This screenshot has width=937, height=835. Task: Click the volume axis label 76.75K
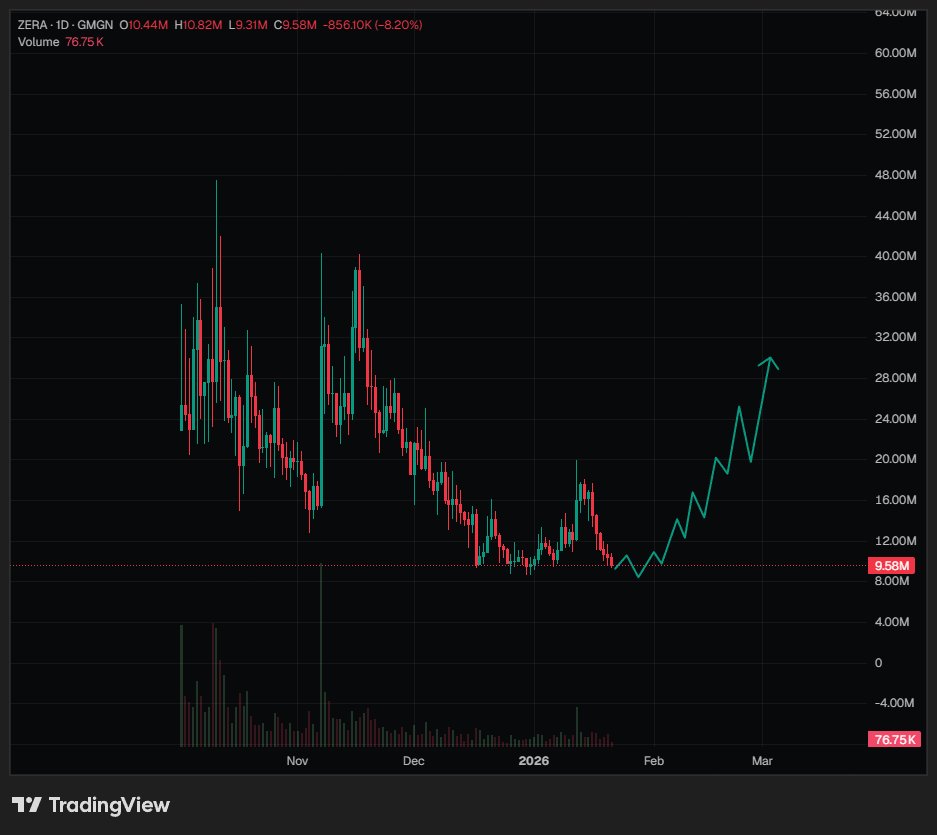[895, 739]
